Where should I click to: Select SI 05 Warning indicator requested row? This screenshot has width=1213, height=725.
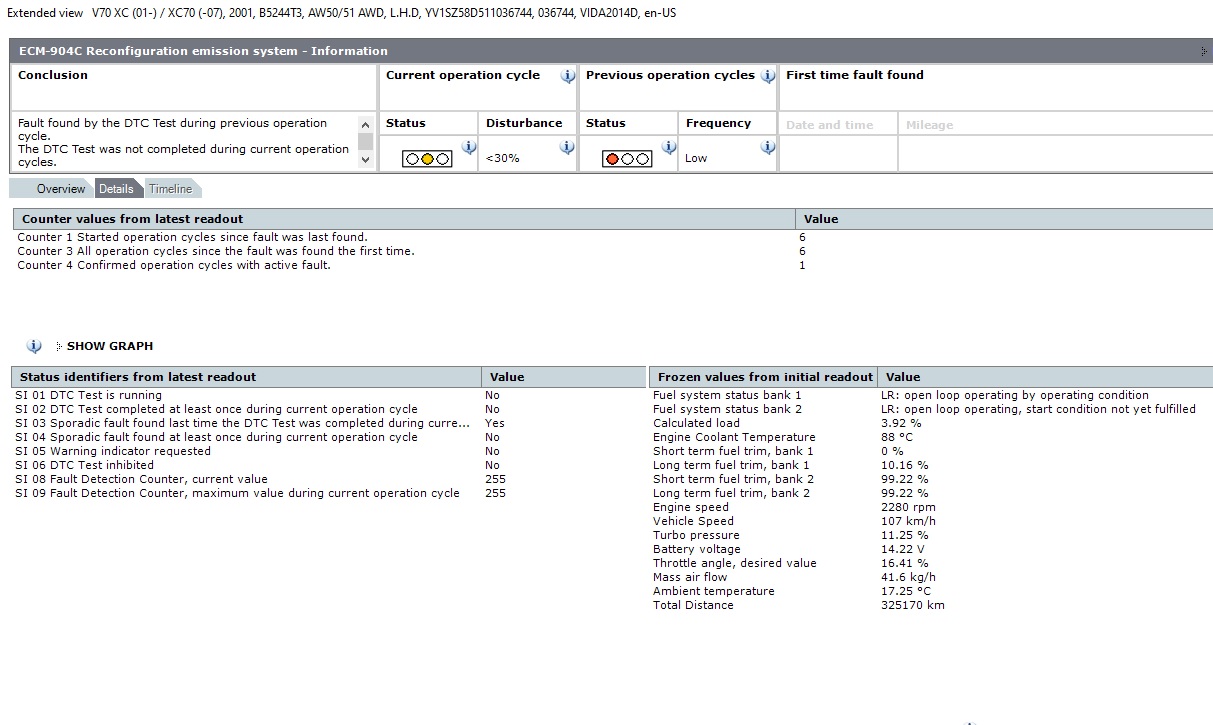coord(113,451)
